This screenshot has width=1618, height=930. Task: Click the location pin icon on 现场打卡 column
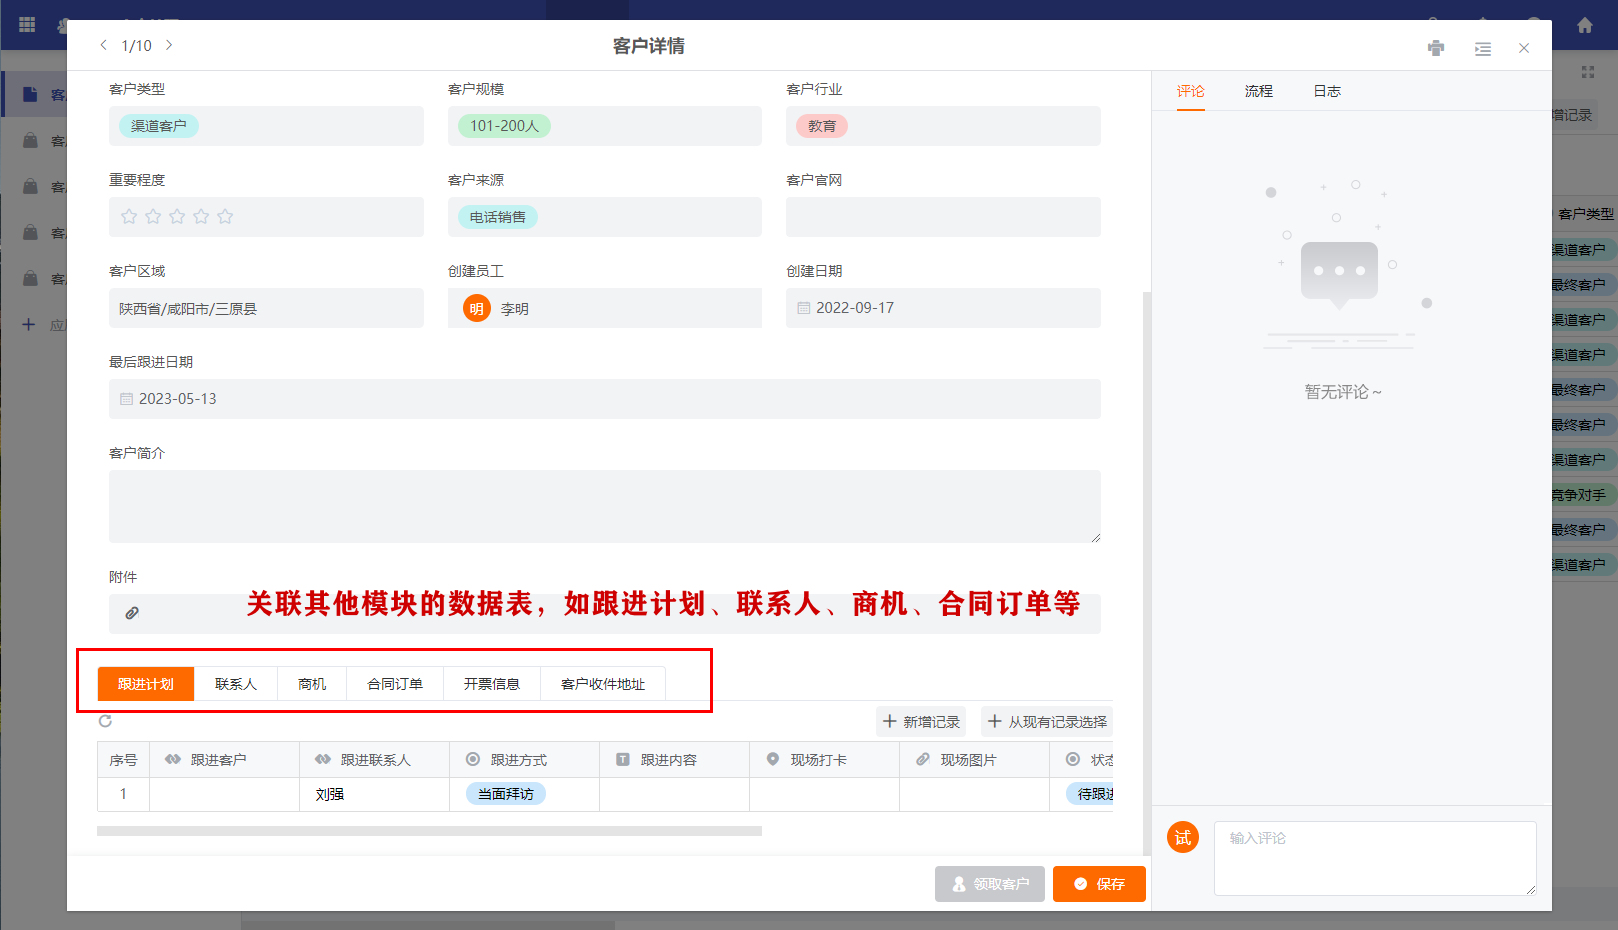tap(771, 759)
